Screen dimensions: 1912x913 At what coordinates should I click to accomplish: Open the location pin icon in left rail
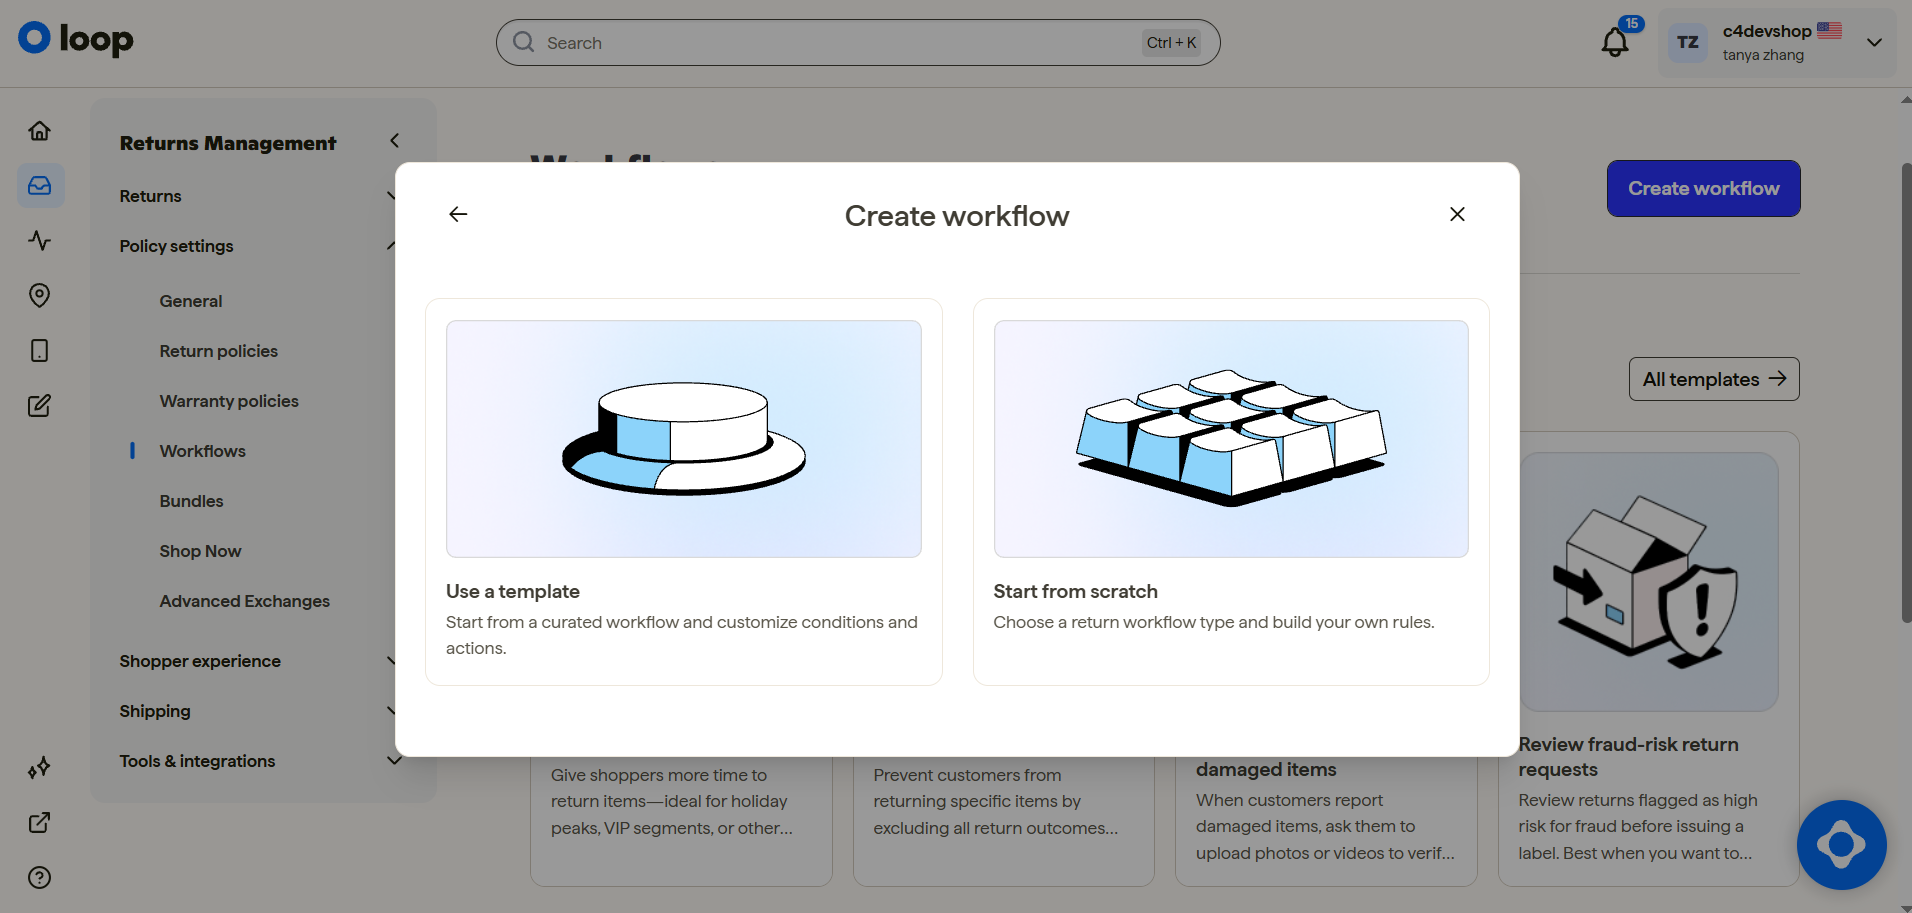39,296
